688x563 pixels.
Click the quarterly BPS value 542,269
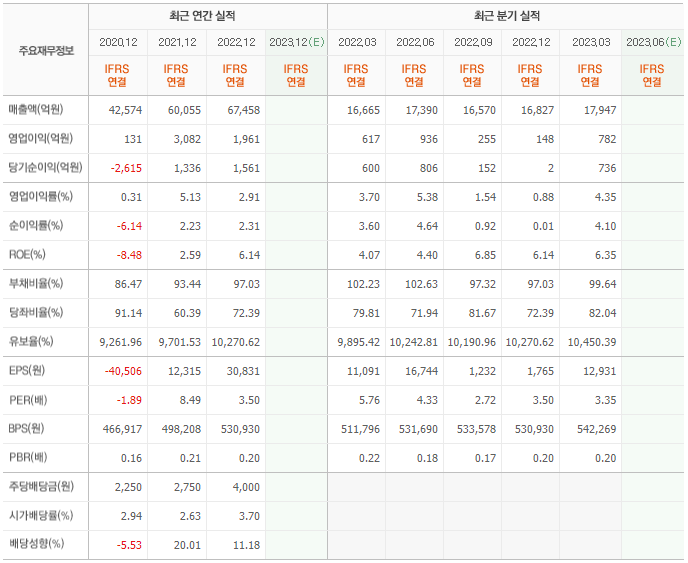pyautogui.click(x=597, y=429)
